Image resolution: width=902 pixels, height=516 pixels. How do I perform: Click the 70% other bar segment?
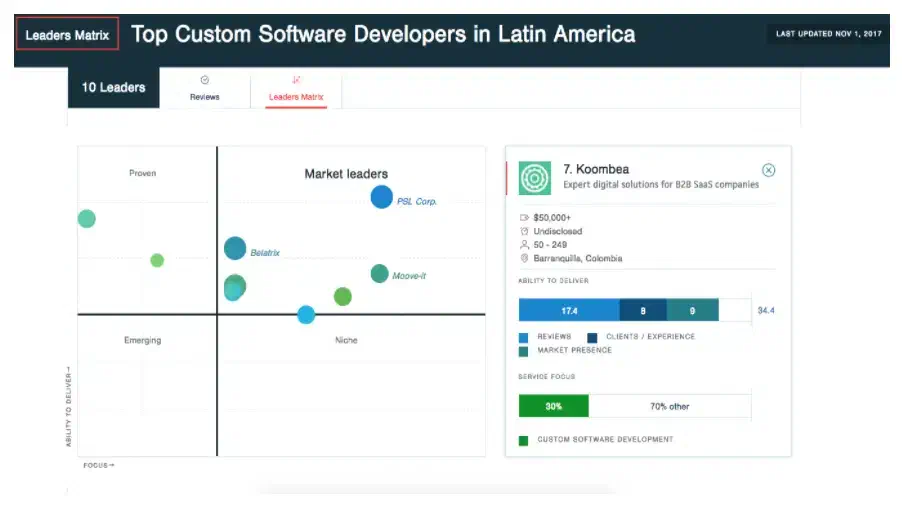point(670,406)
